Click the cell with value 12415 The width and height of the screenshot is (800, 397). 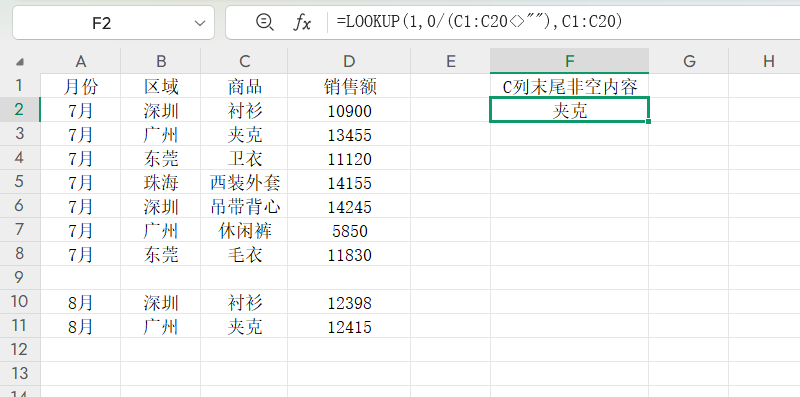[x=349, y=326]
